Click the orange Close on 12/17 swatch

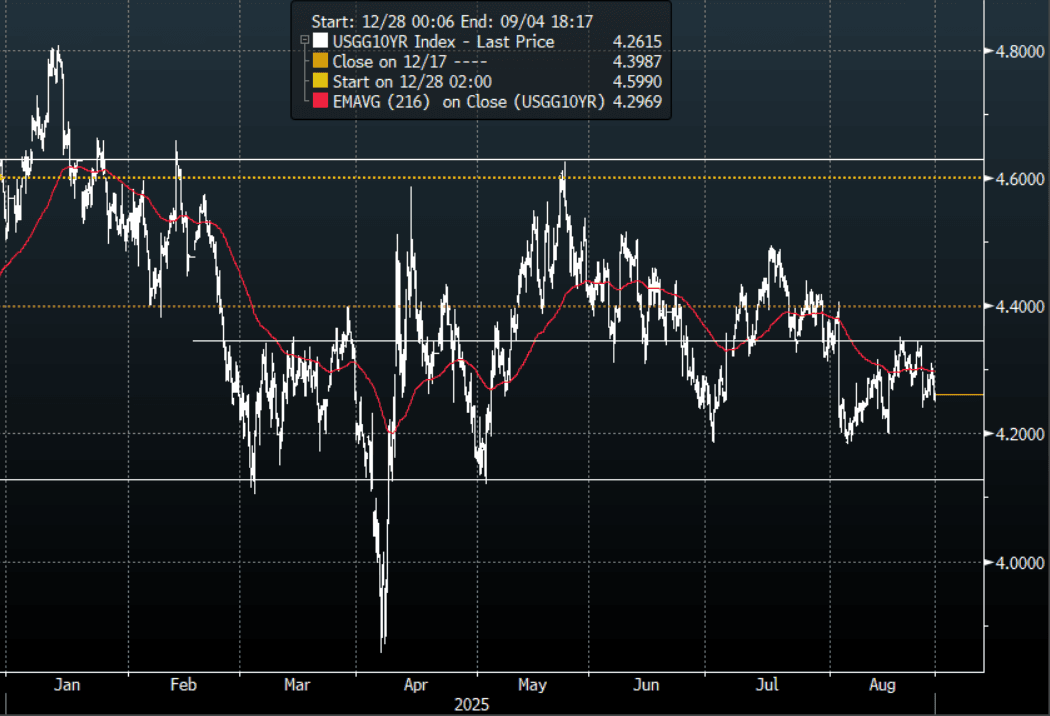[320, 61]
